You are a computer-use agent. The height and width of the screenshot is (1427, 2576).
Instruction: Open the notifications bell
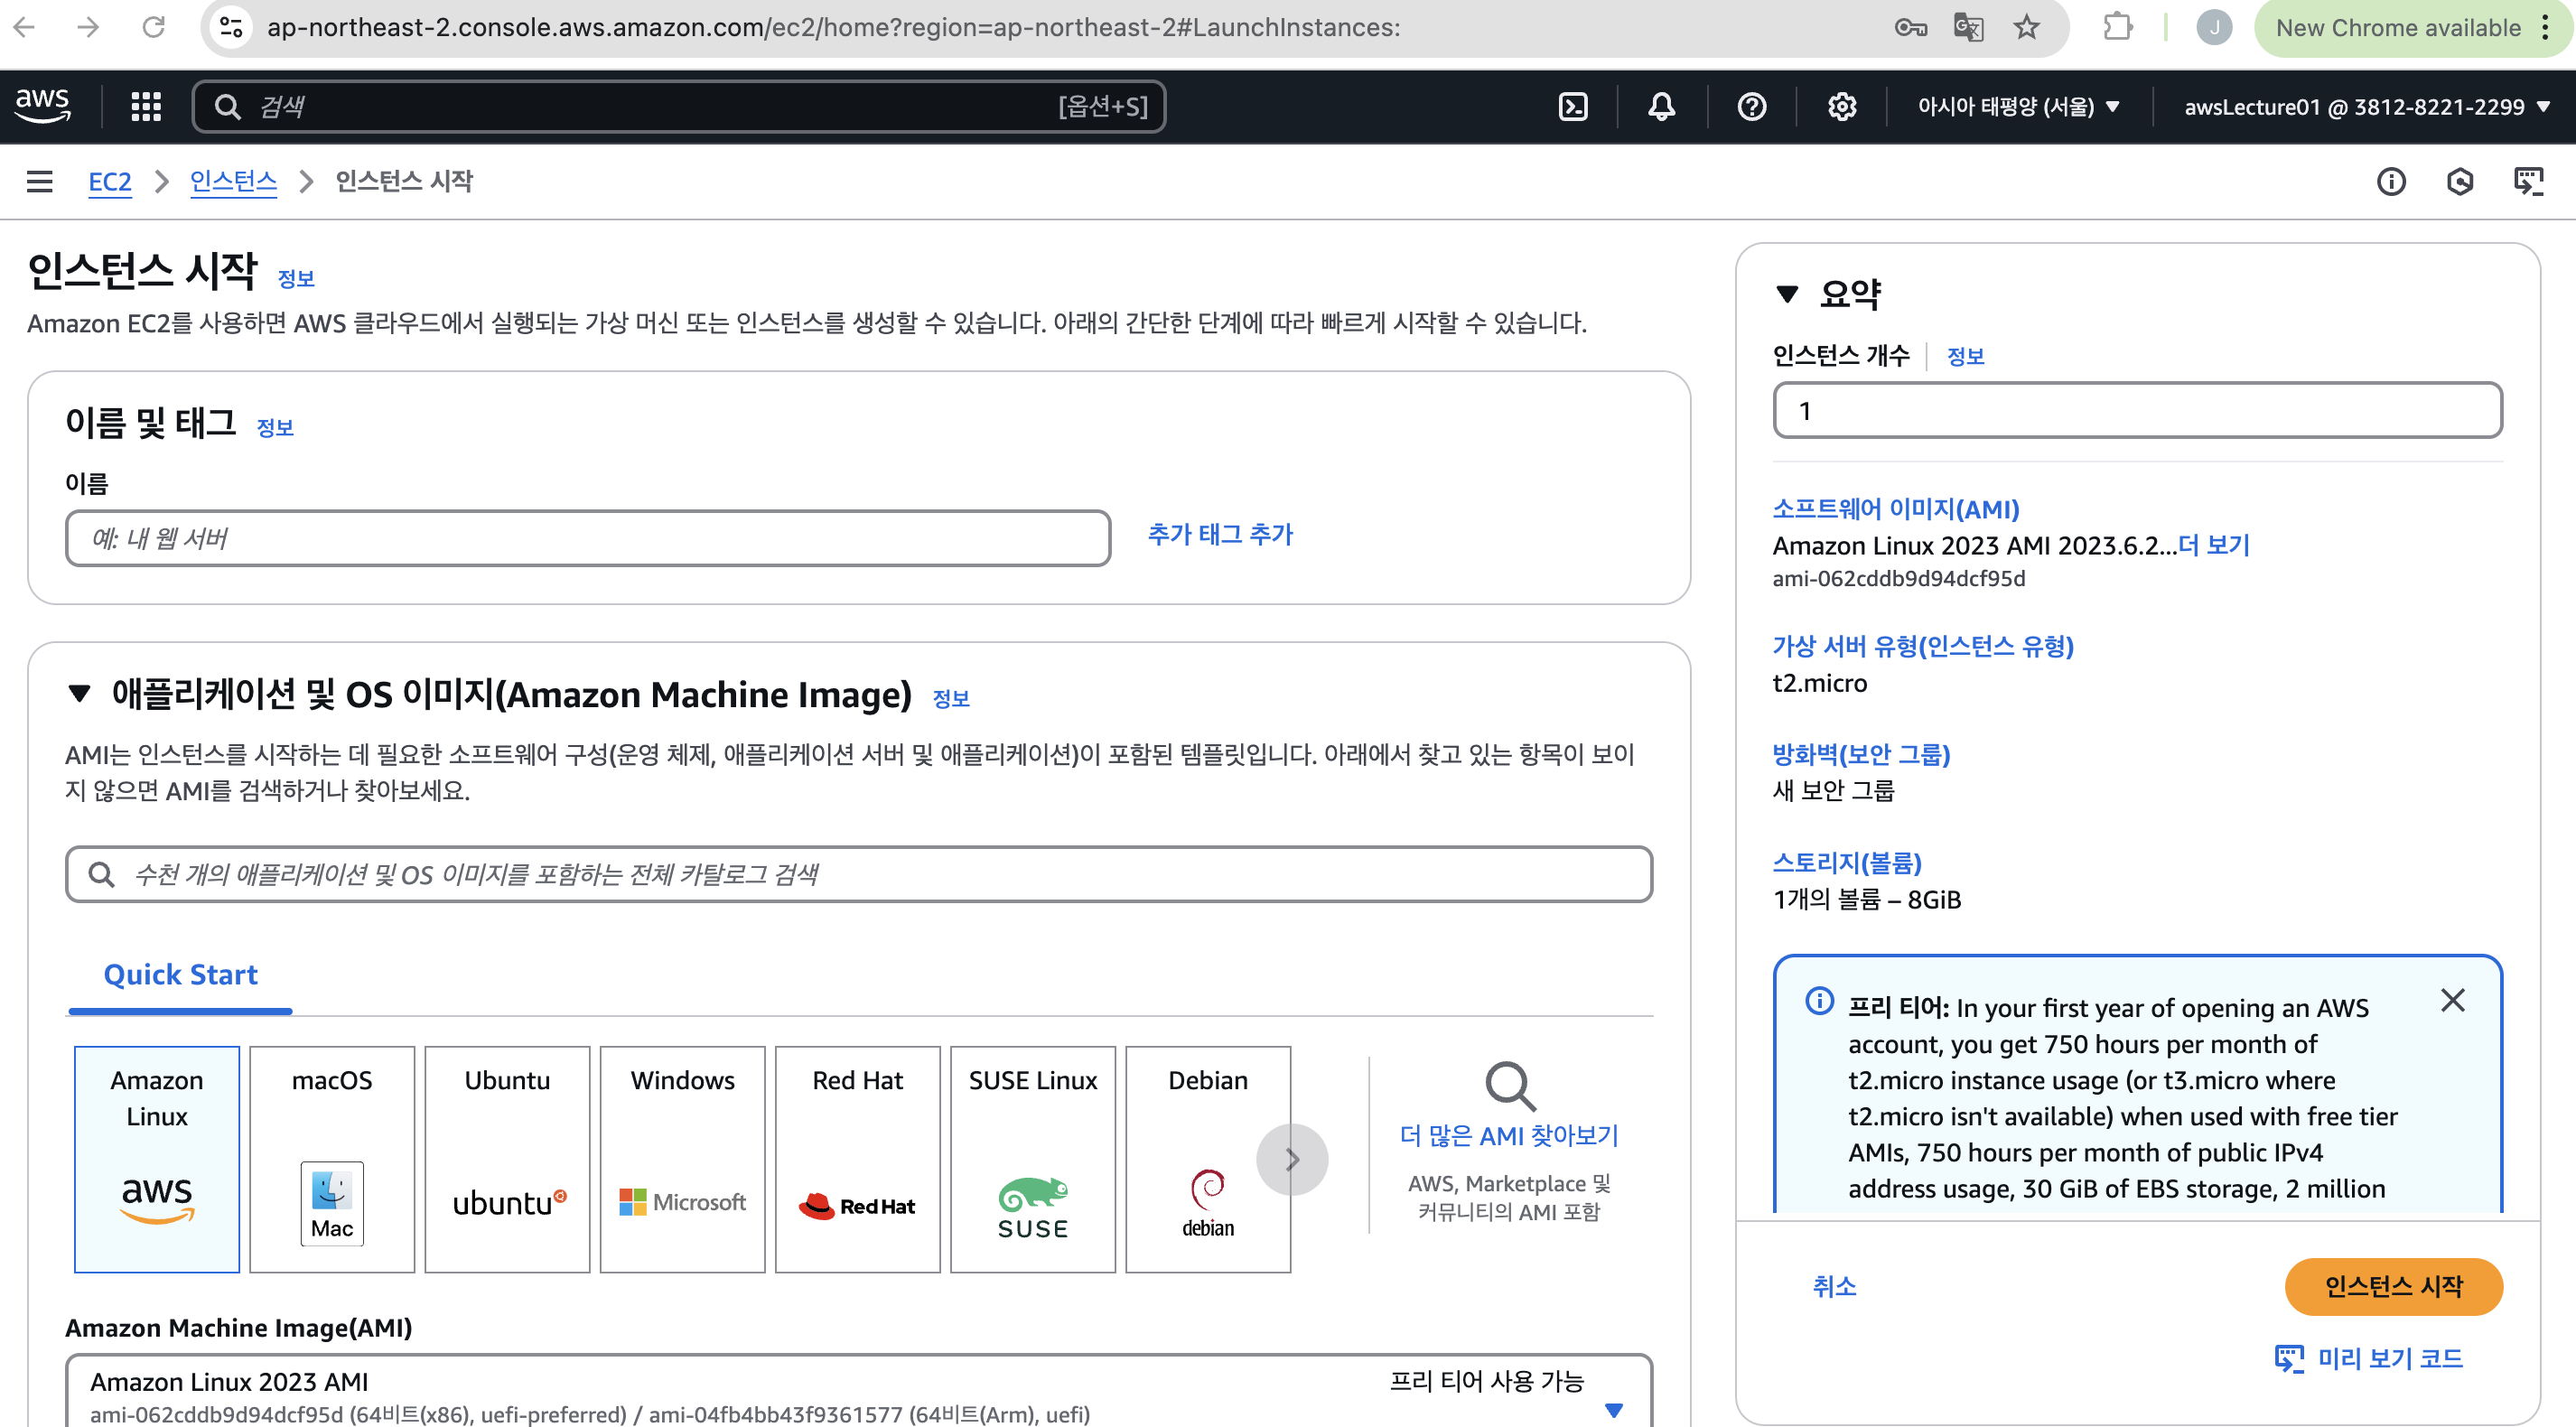[1661, 106]
